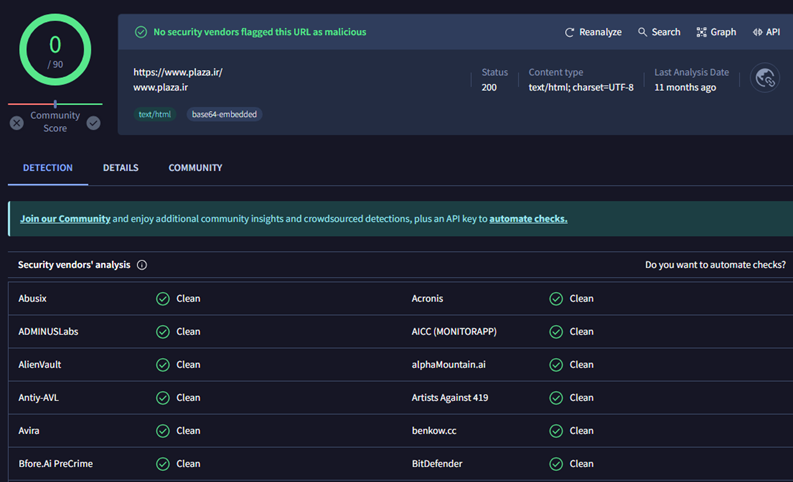Click the info icon next to Security vendors' analysis

[x=142, y=265]
